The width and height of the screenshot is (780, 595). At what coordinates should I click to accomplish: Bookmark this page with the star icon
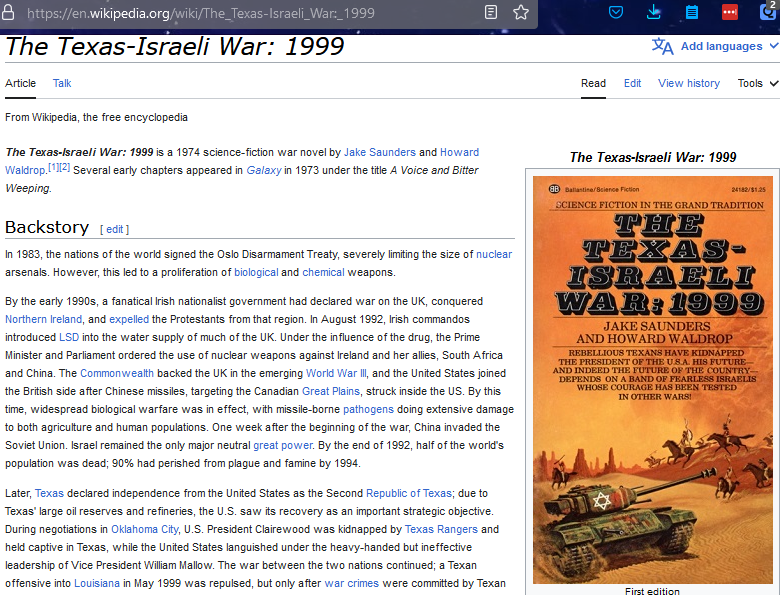521,12
